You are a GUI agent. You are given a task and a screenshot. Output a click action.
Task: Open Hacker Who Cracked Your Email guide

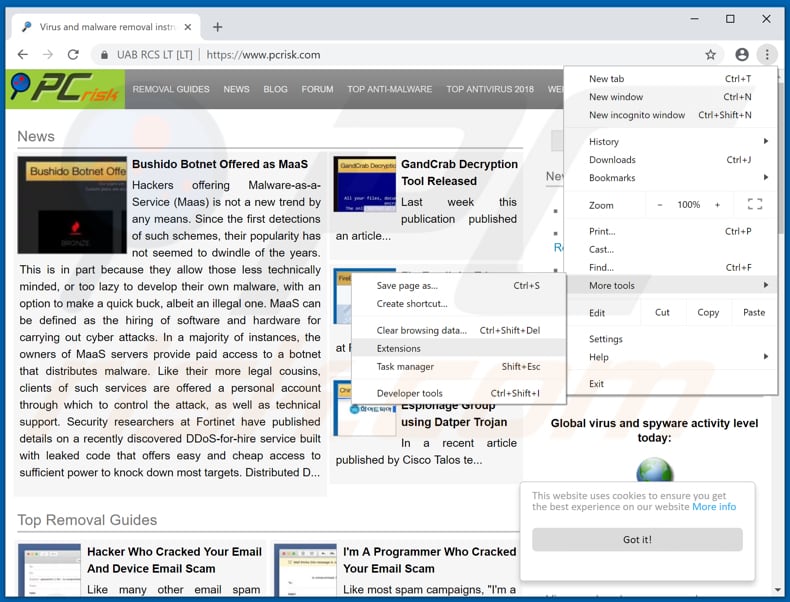[x=174, y=560]
